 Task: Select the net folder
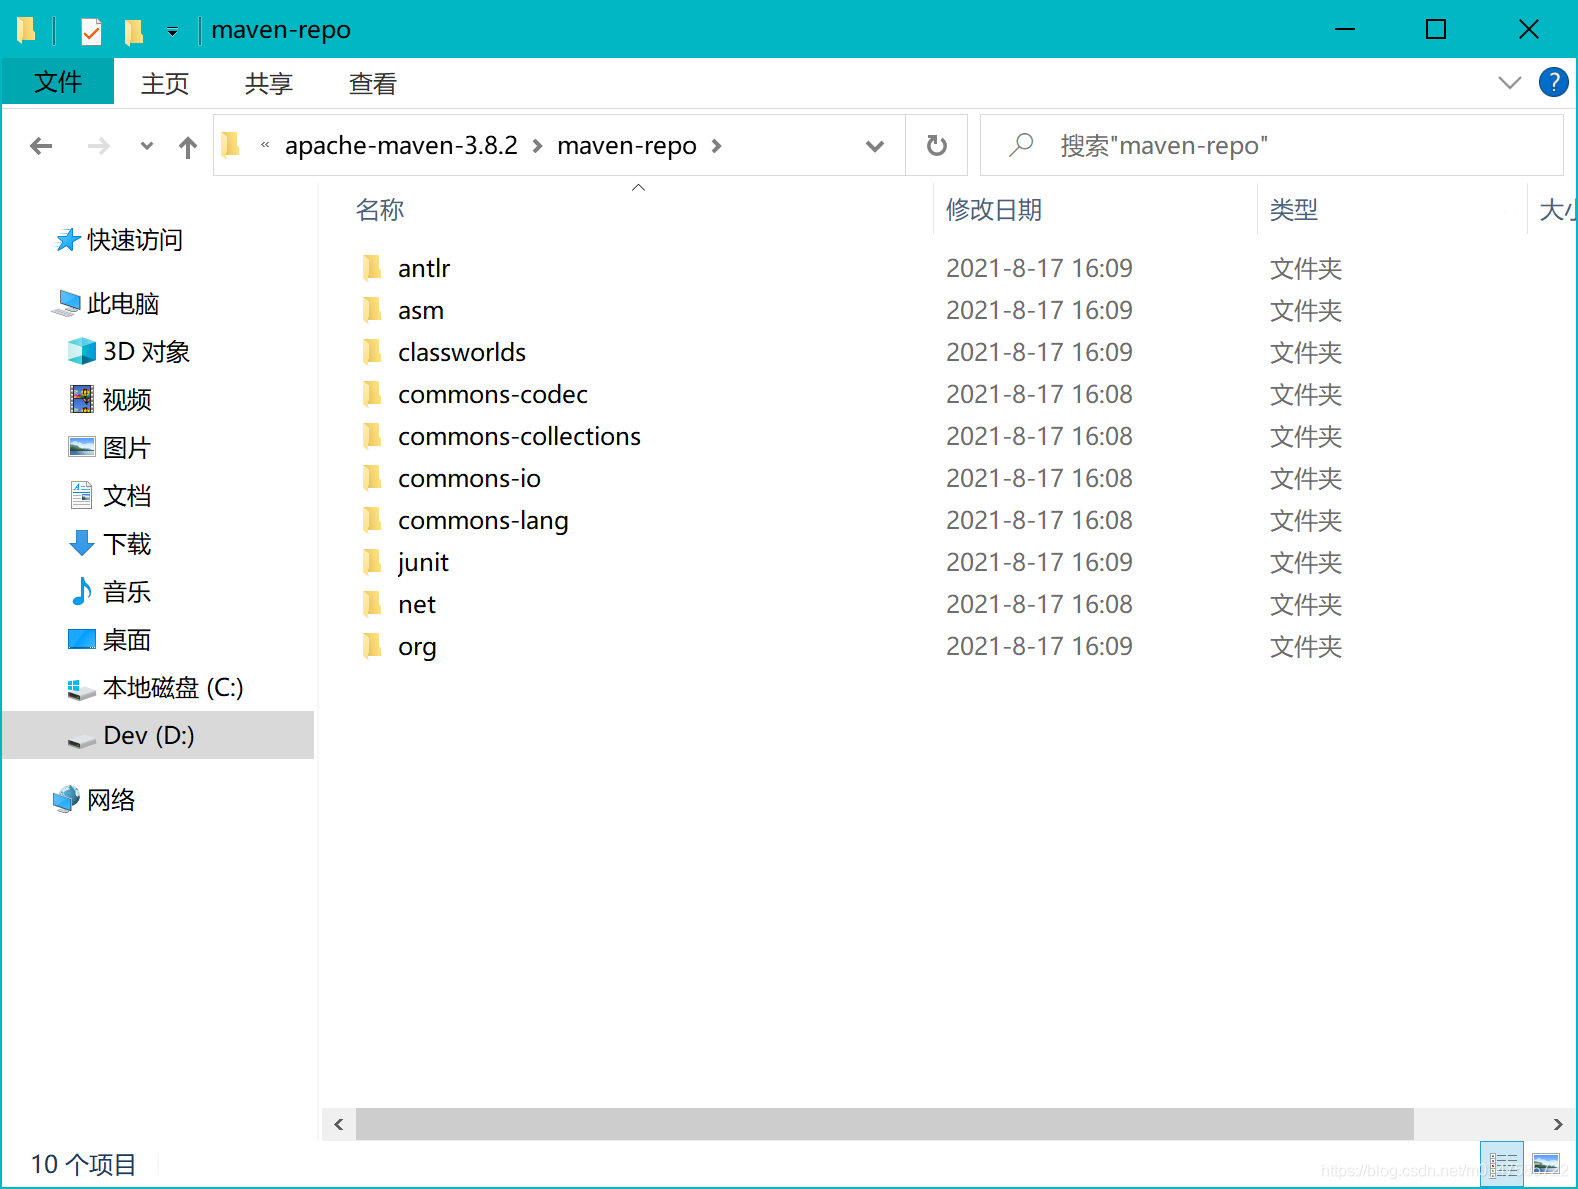click(417, 604)
